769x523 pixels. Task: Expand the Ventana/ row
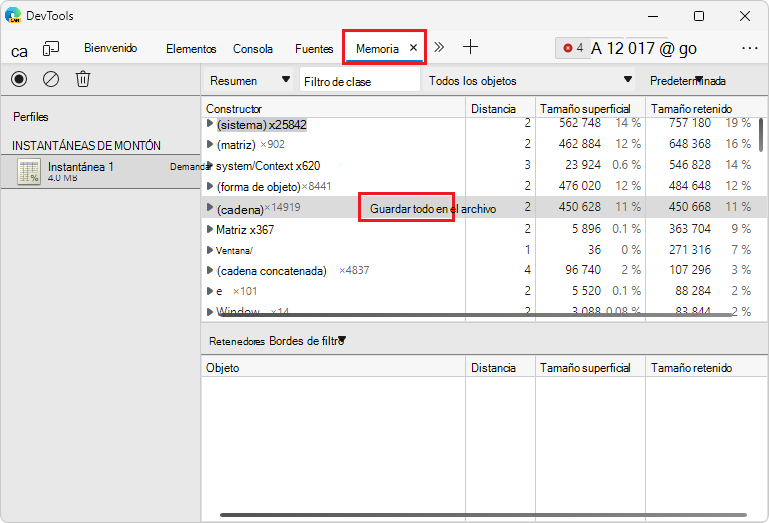tap(210, 250)
